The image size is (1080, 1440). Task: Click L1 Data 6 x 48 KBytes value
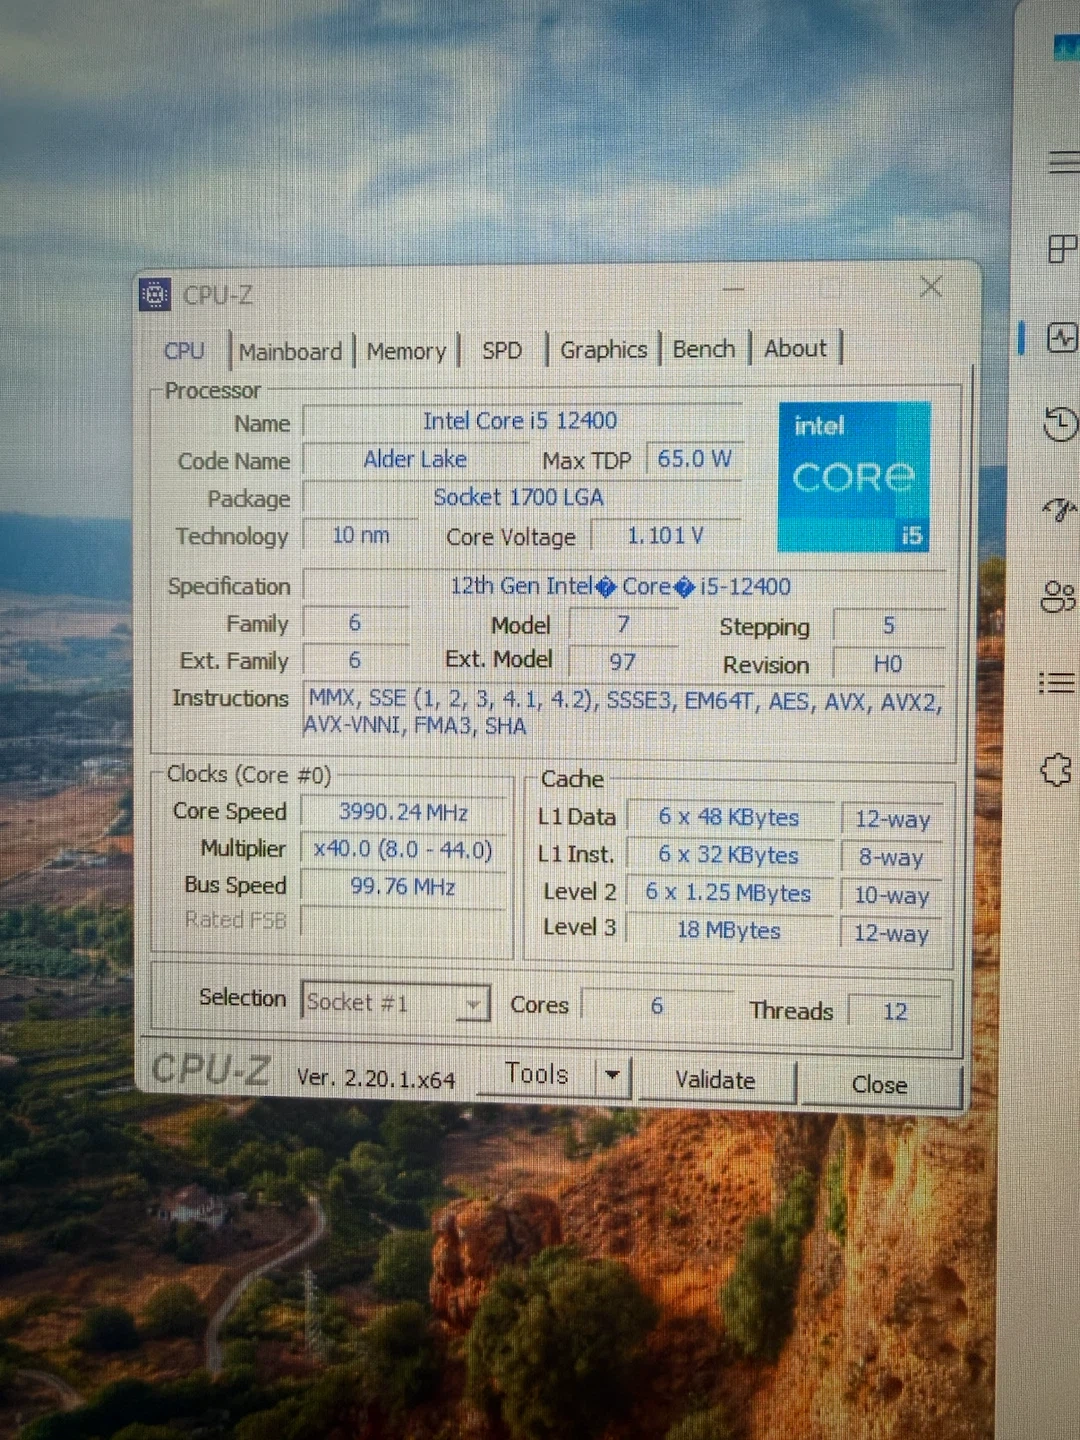point(729,817)
